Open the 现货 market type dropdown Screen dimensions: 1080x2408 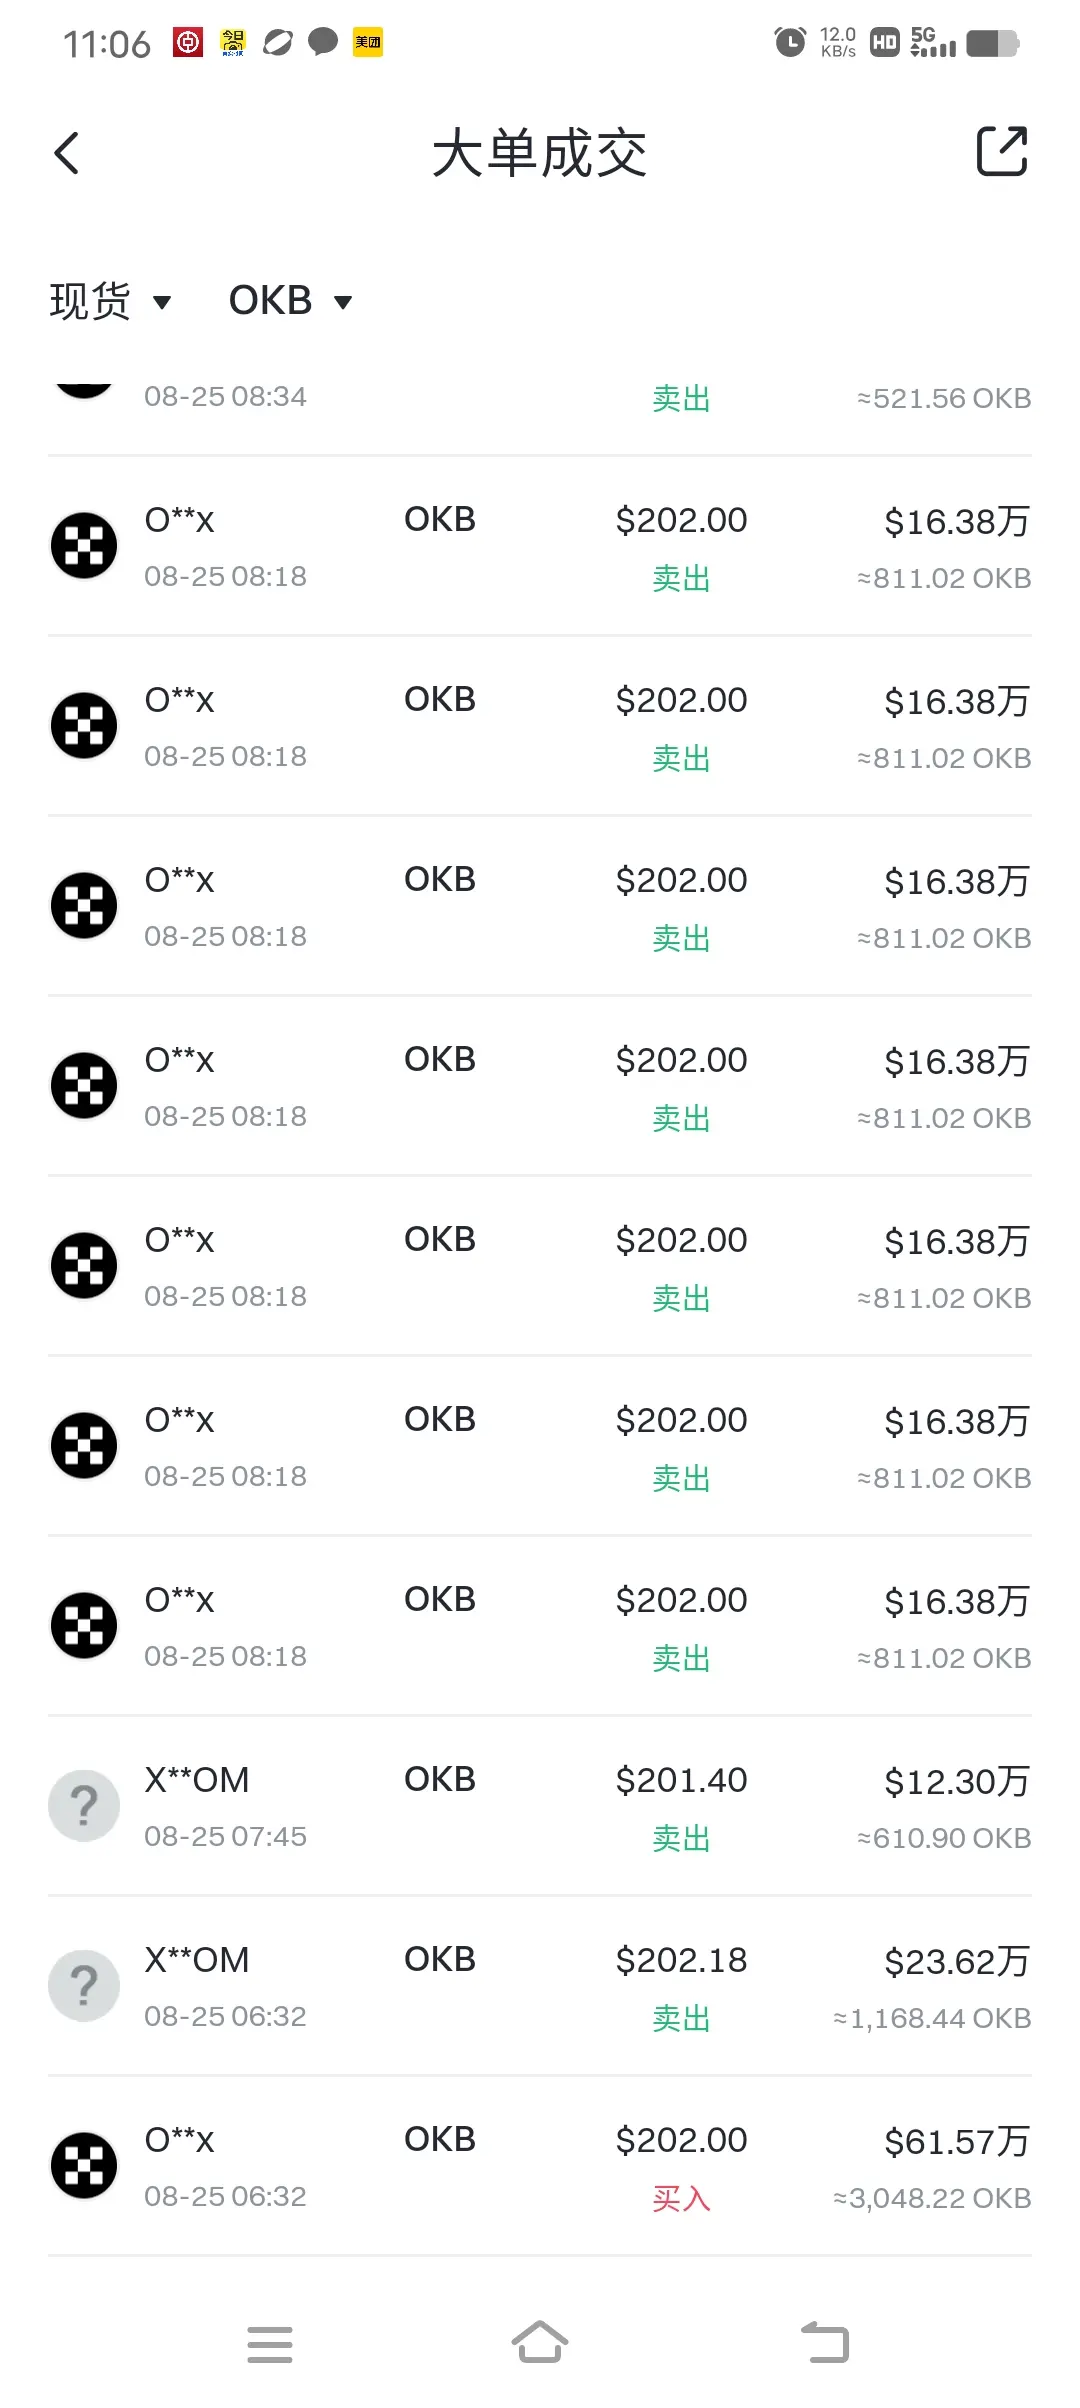111,301
